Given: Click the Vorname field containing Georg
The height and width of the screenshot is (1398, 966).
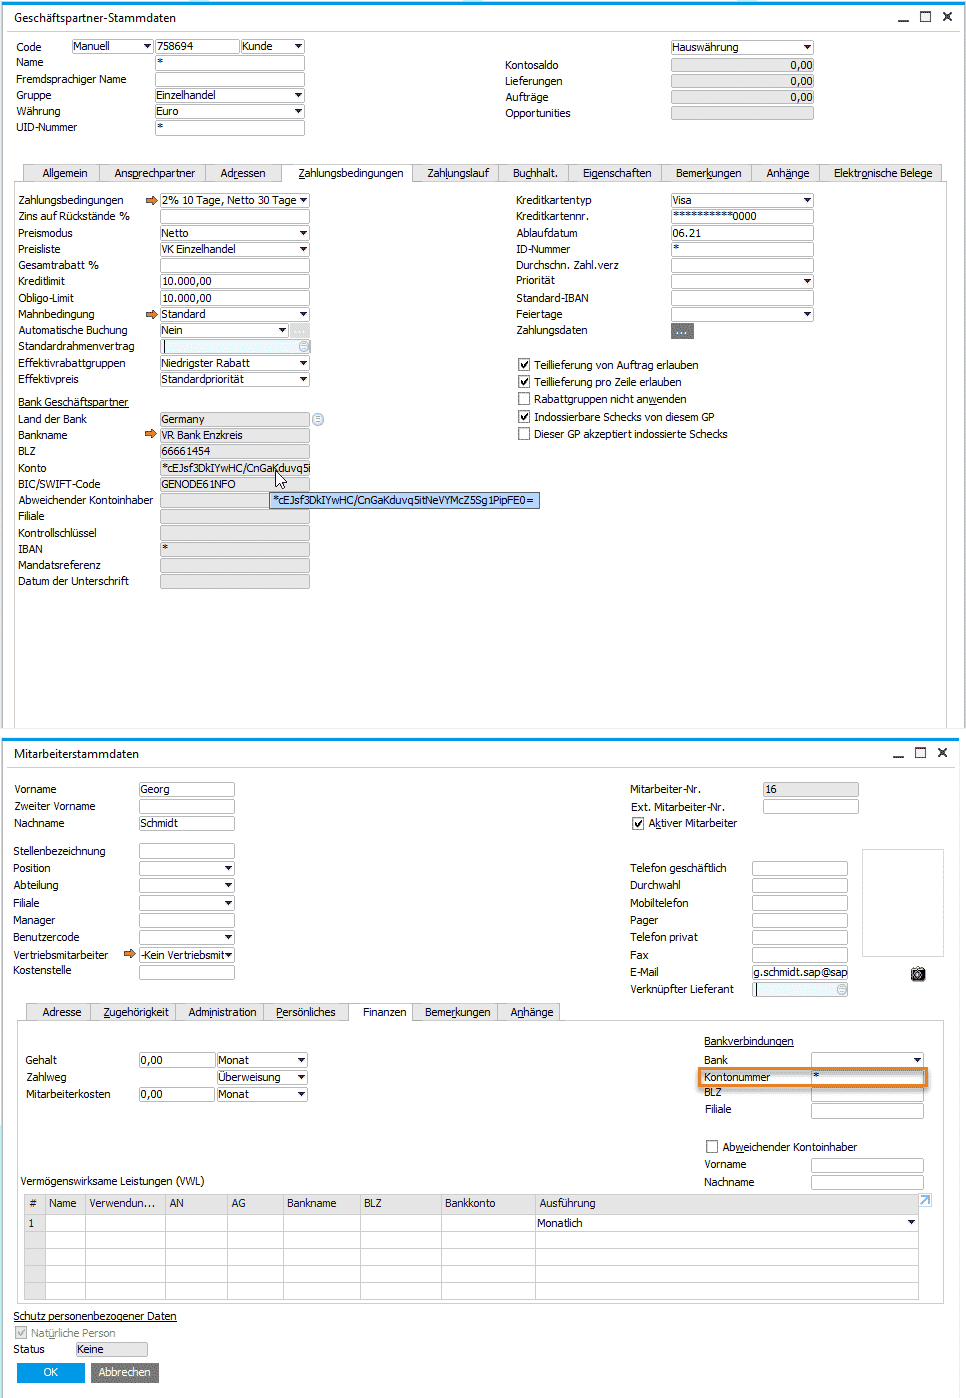Looking at the screenshot, I should coord(187,790).
